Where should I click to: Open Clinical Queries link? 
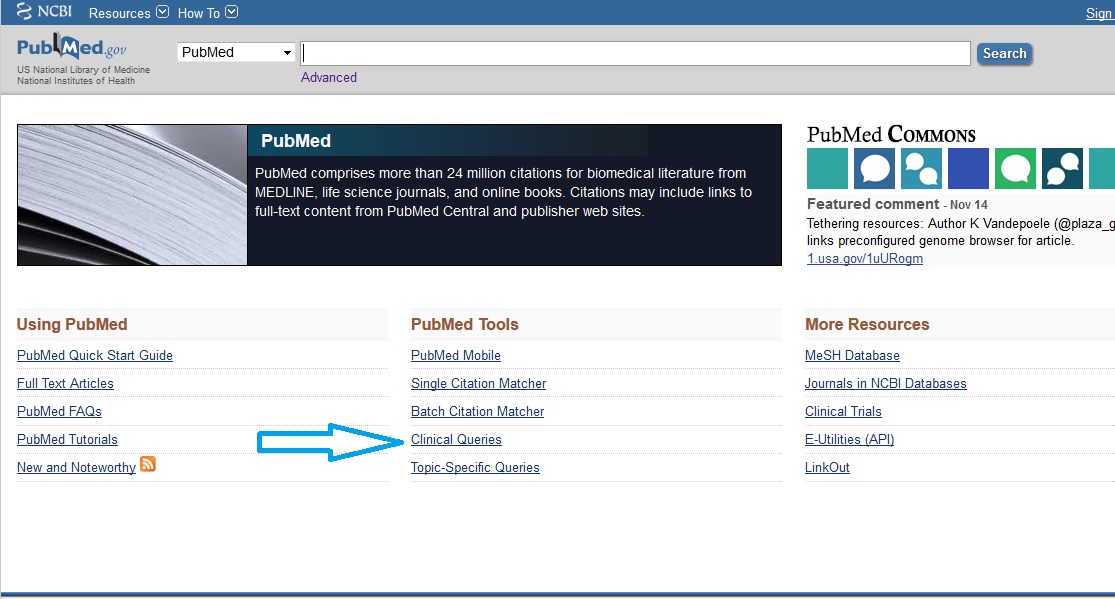tap(456, 440)
